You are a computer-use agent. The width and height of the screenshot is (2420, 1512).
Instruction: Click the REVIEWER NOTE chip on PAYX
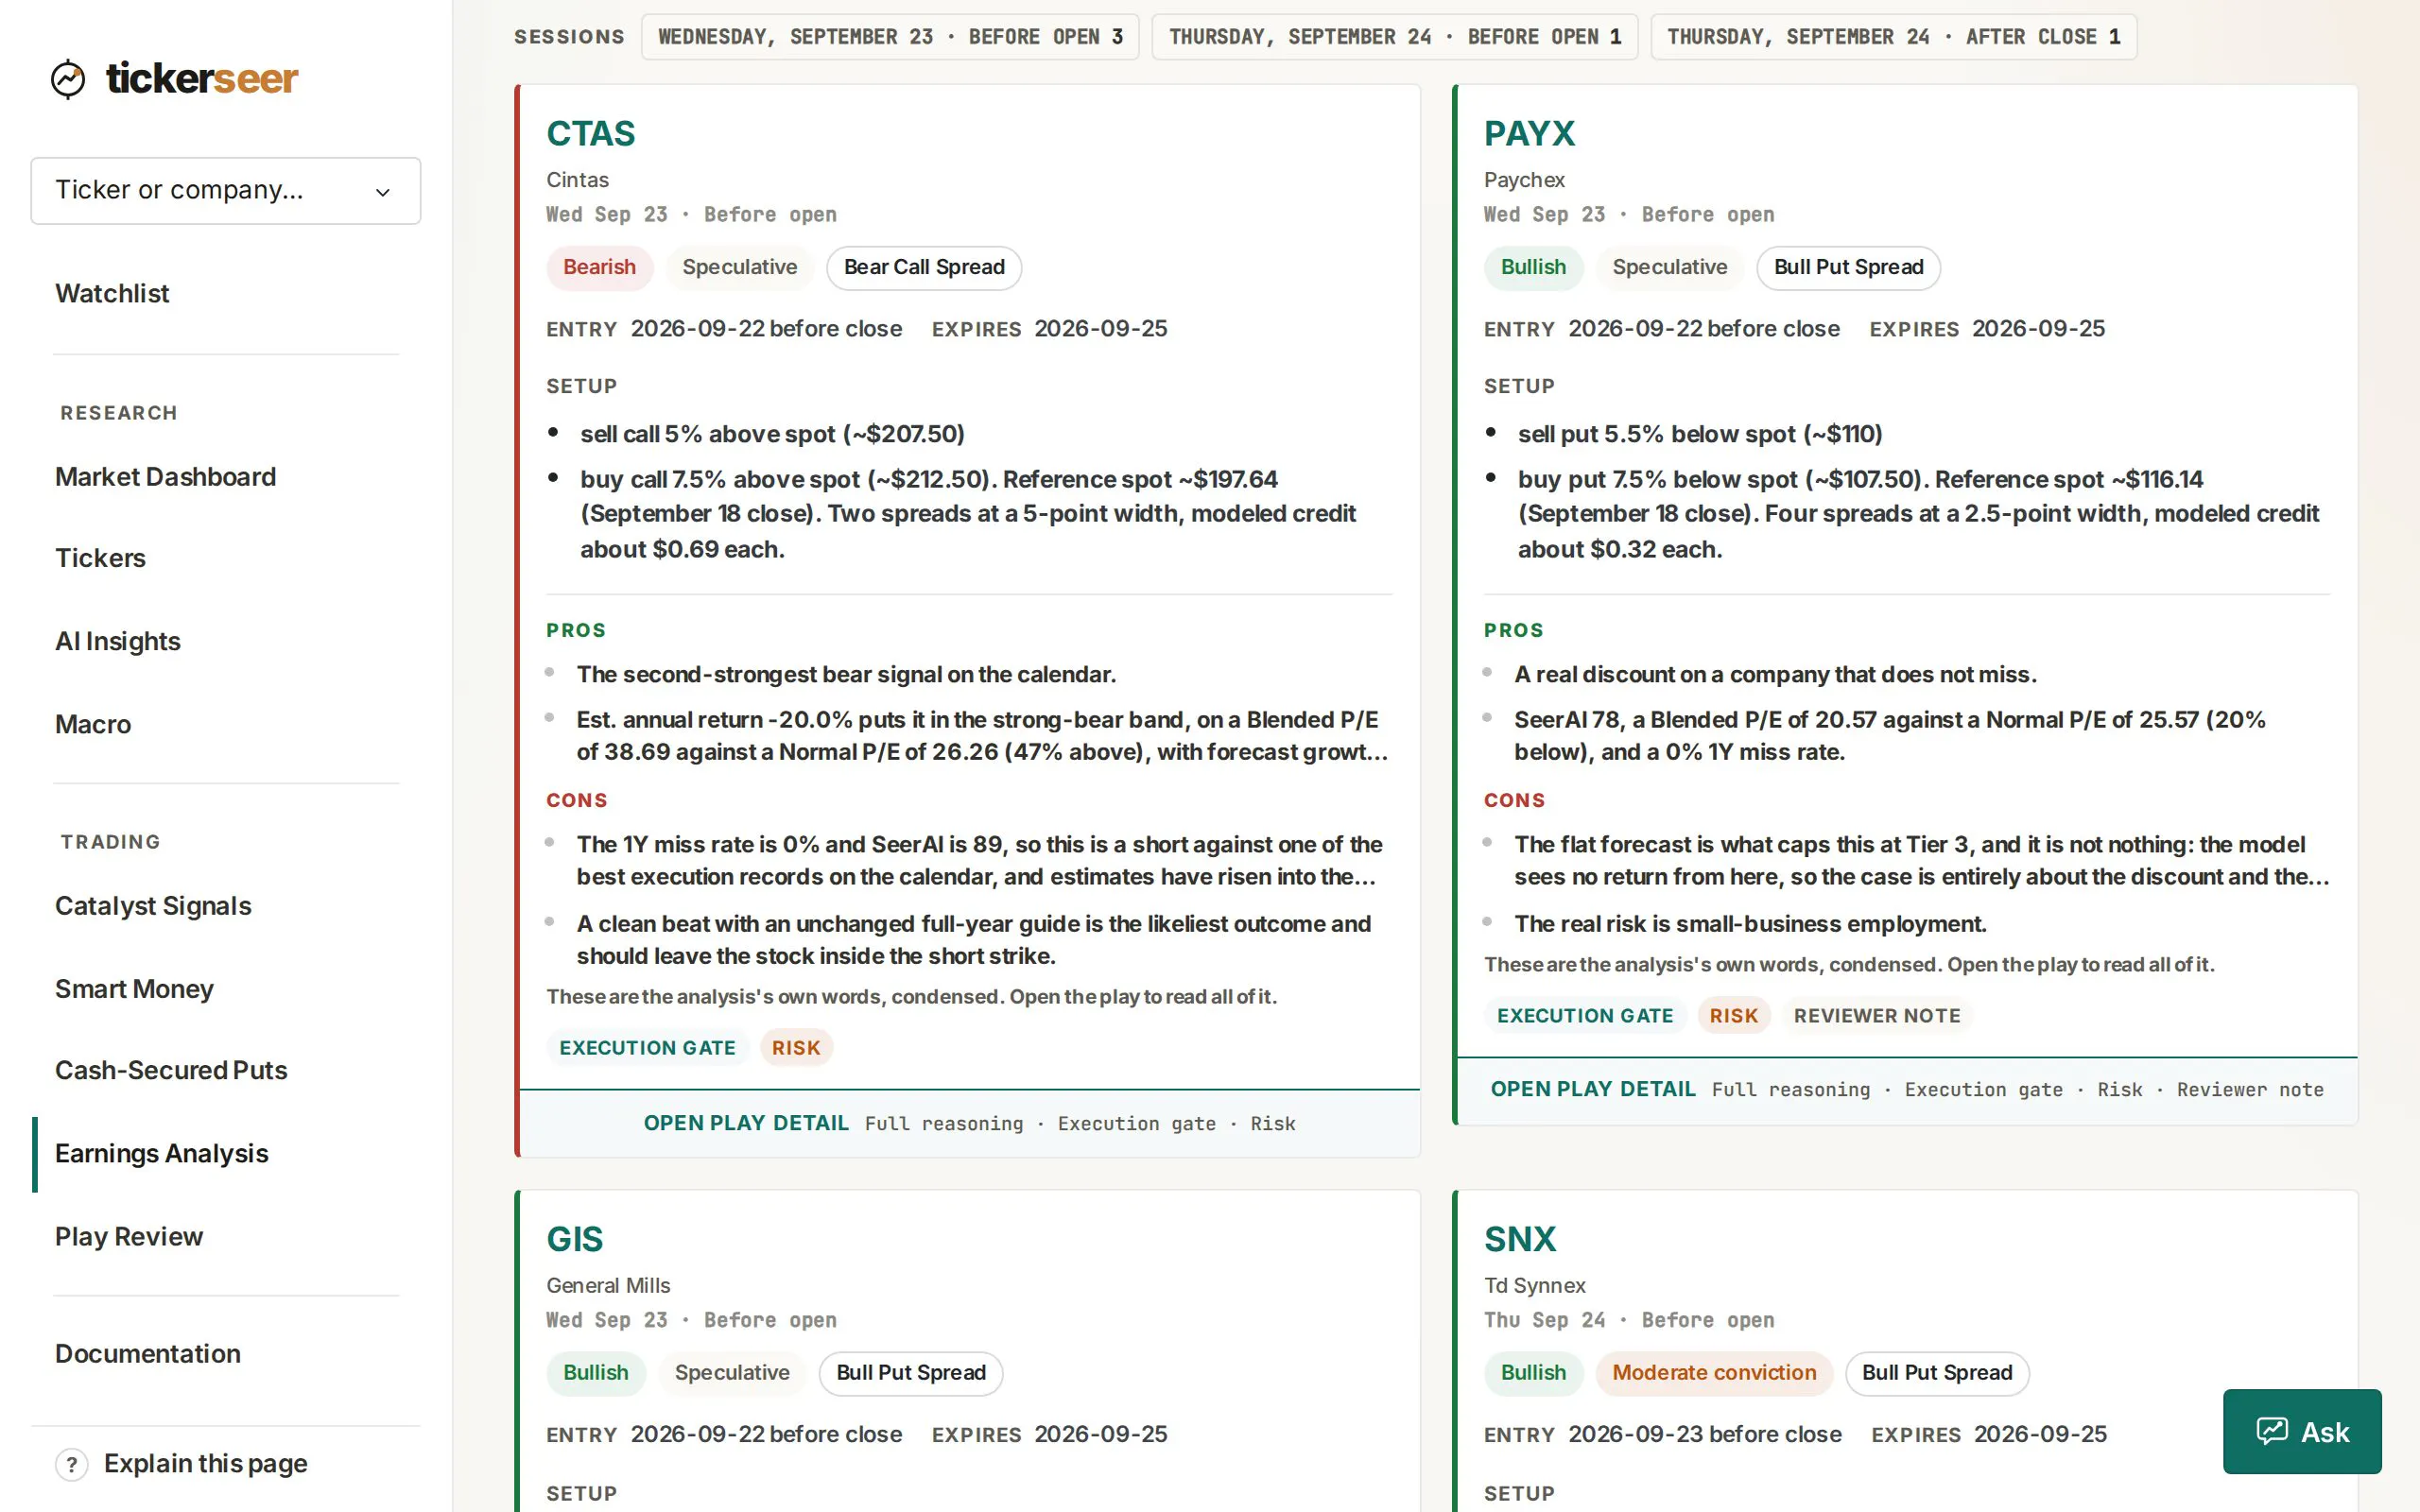pyautogui.click(x=1877, y=1016)
